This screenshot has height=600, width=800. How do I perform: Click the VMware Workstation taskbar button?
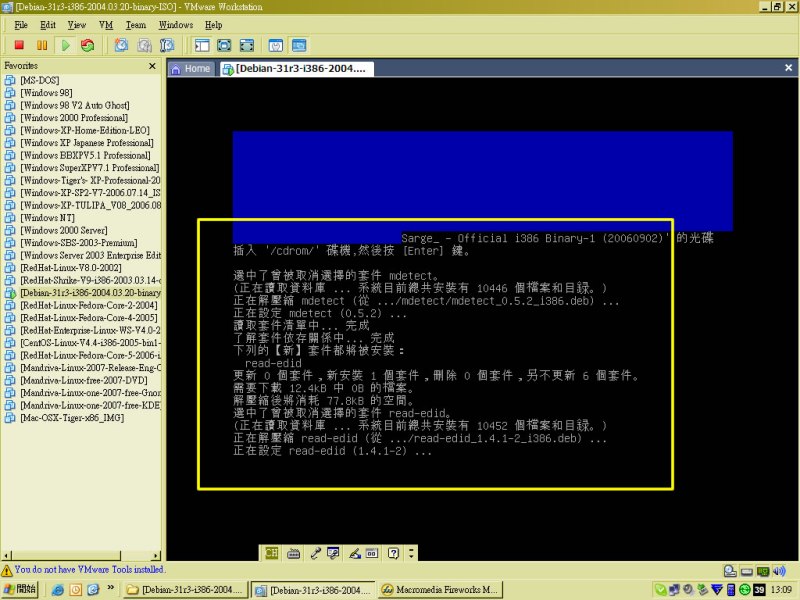[x=313, y=590]
